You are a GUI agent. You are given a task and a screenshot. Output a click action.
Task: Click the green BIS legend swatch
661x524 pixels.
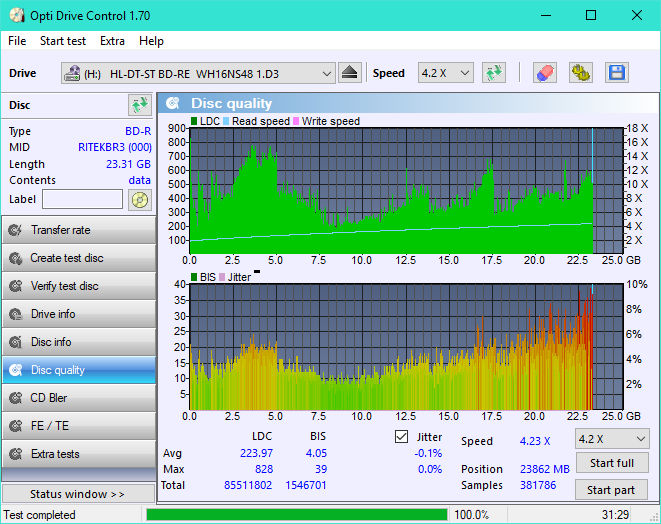click(194, 277)
